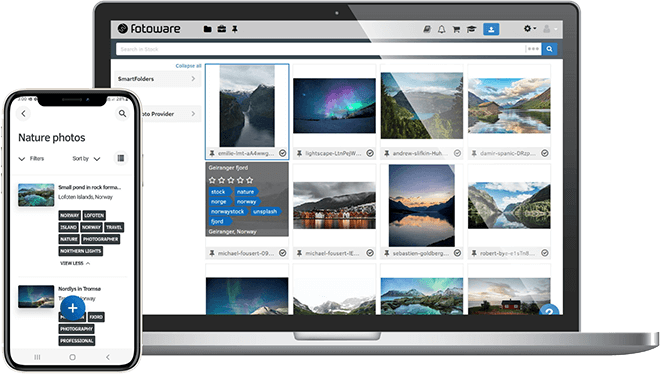Go back on the phone app
Image resolution: width=660 pixels, height=374 pixels.
point(24,113)
